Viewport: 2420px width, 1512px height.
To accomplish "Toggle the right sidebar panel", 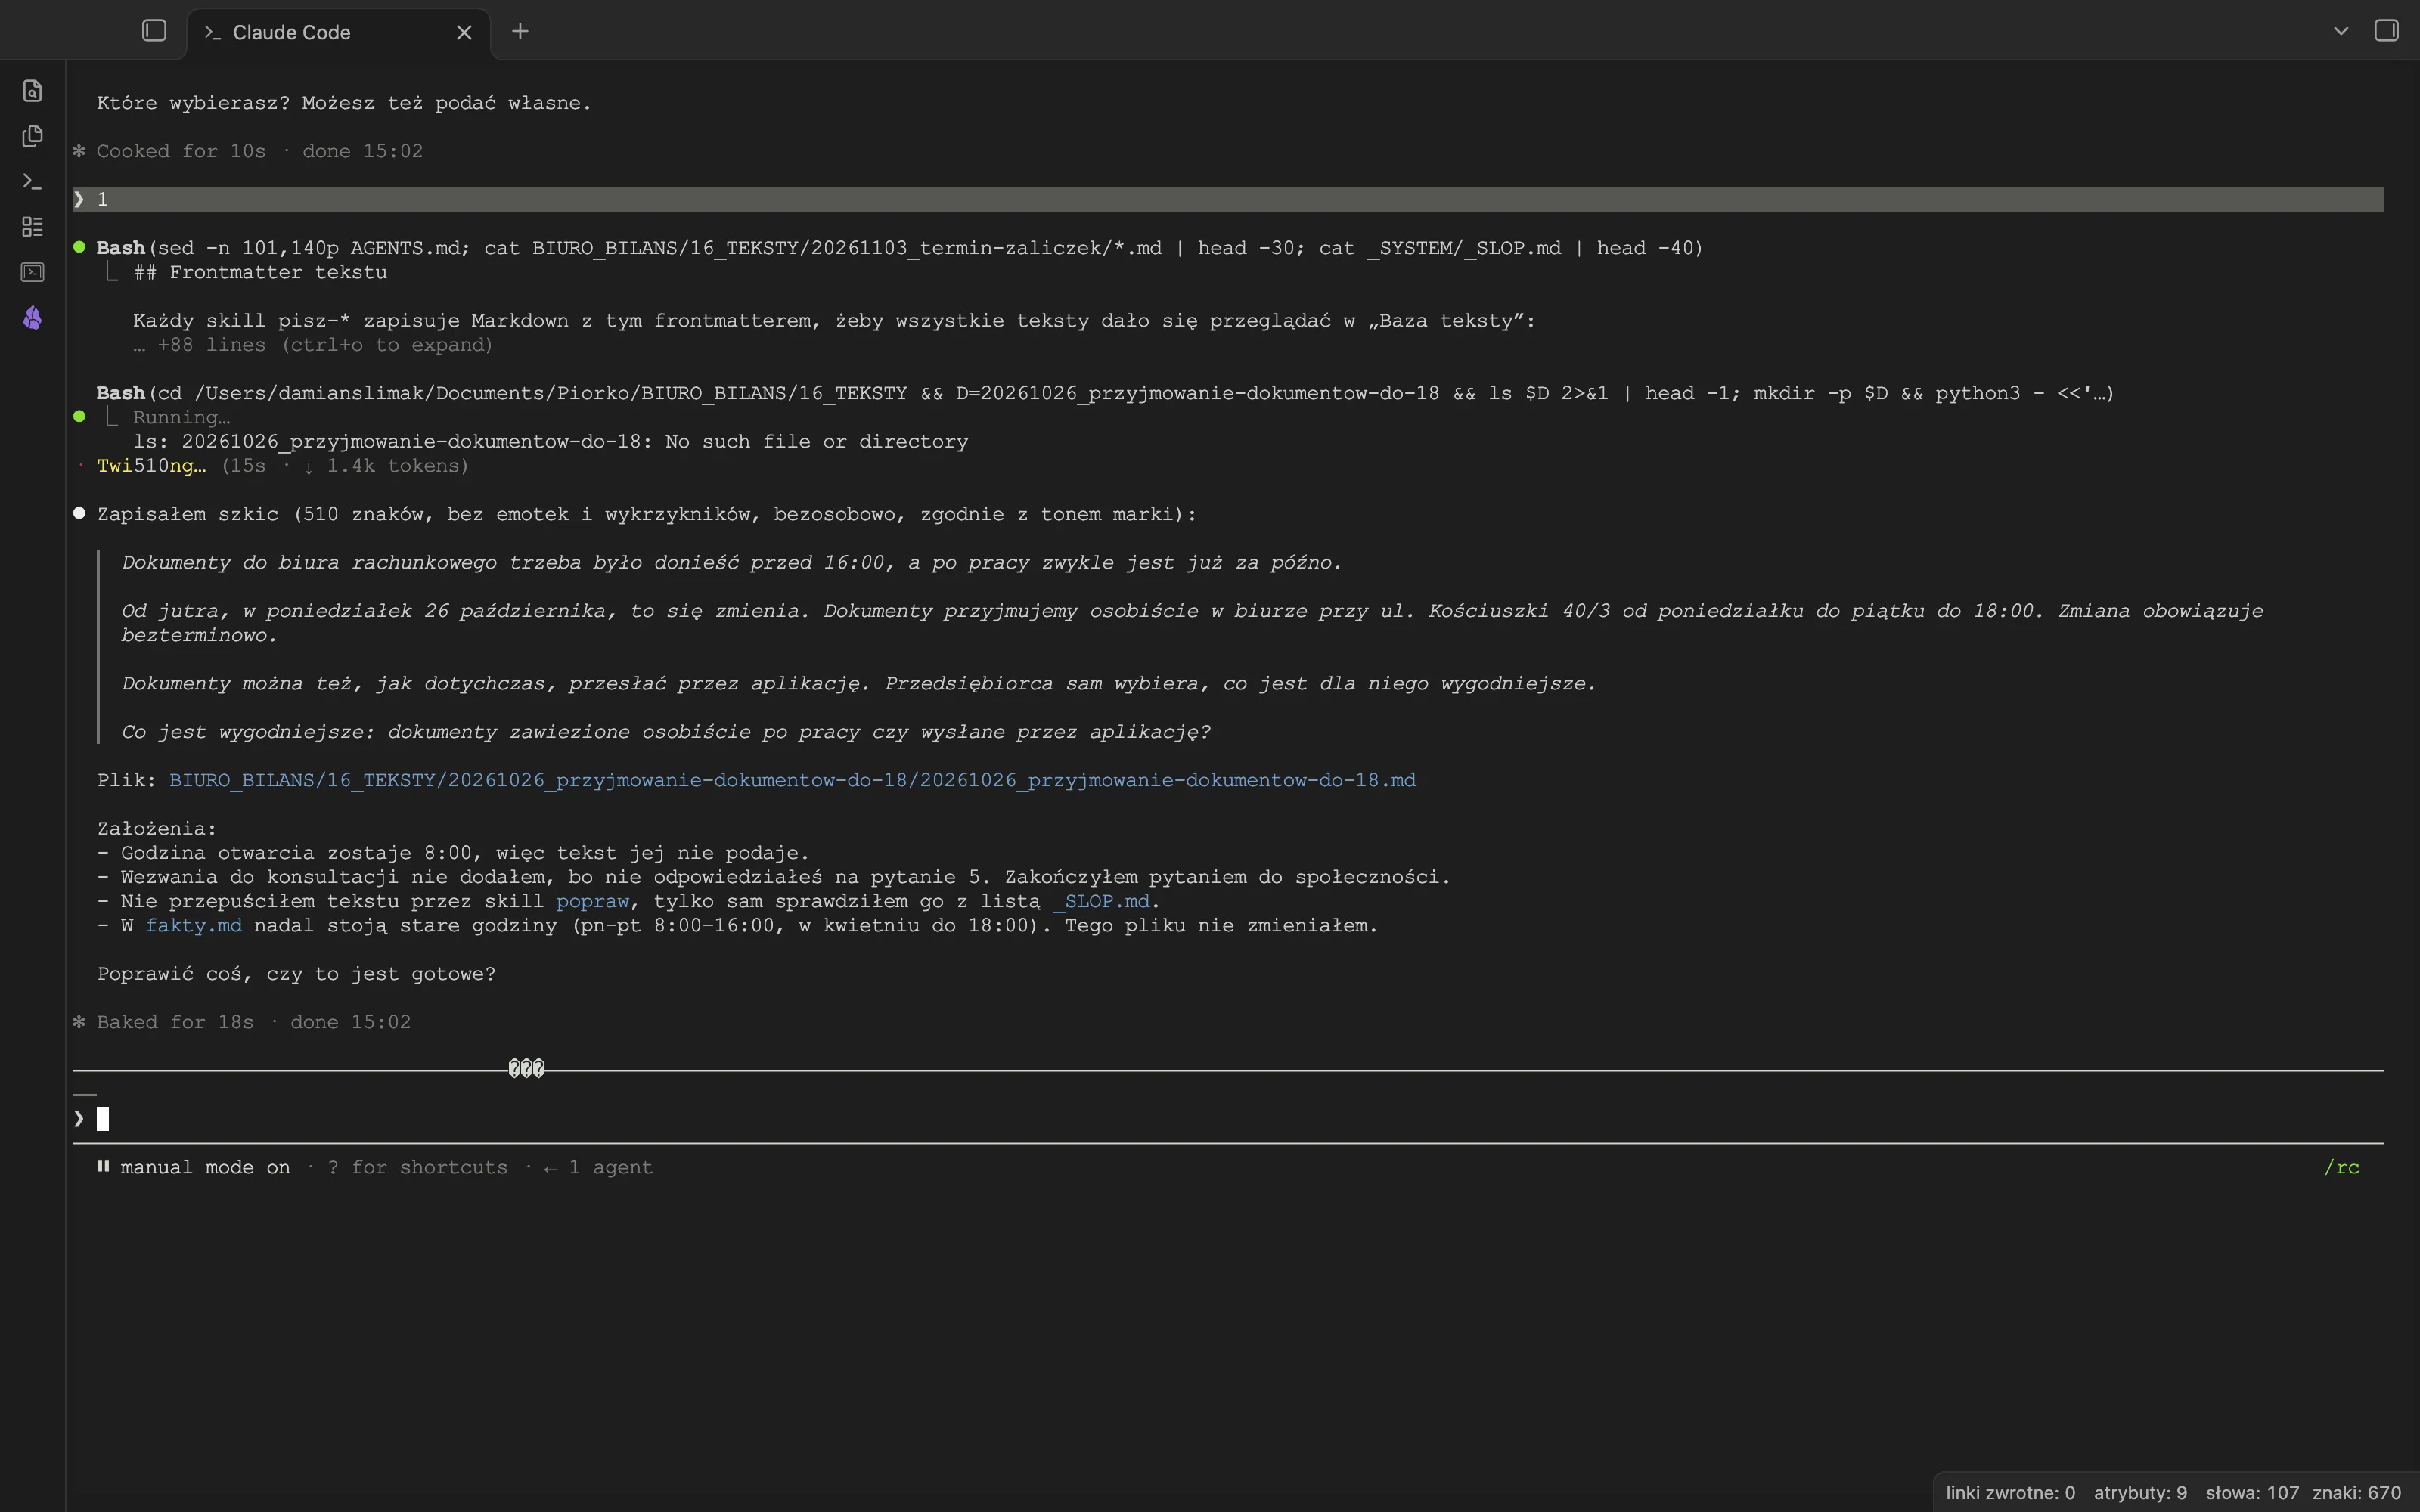I will click(2386, 31).
